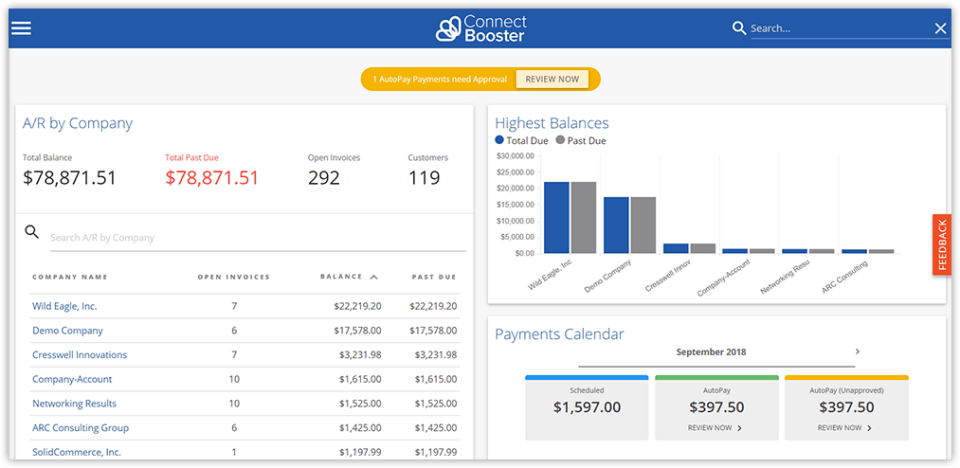Click Payments Calendar panel title
Image resolution: width=960 pixels, height=468 pixels.
(x=560, y=334)
